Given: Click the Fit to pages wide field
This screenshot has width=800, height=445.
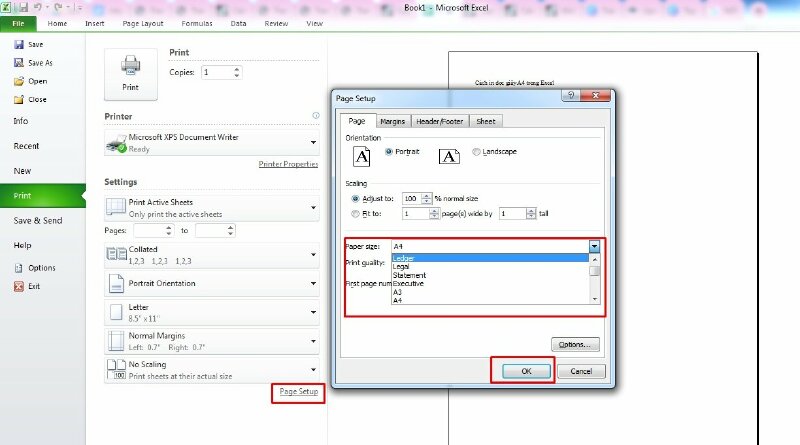Looking at the screenshot, I should [416, 214].
